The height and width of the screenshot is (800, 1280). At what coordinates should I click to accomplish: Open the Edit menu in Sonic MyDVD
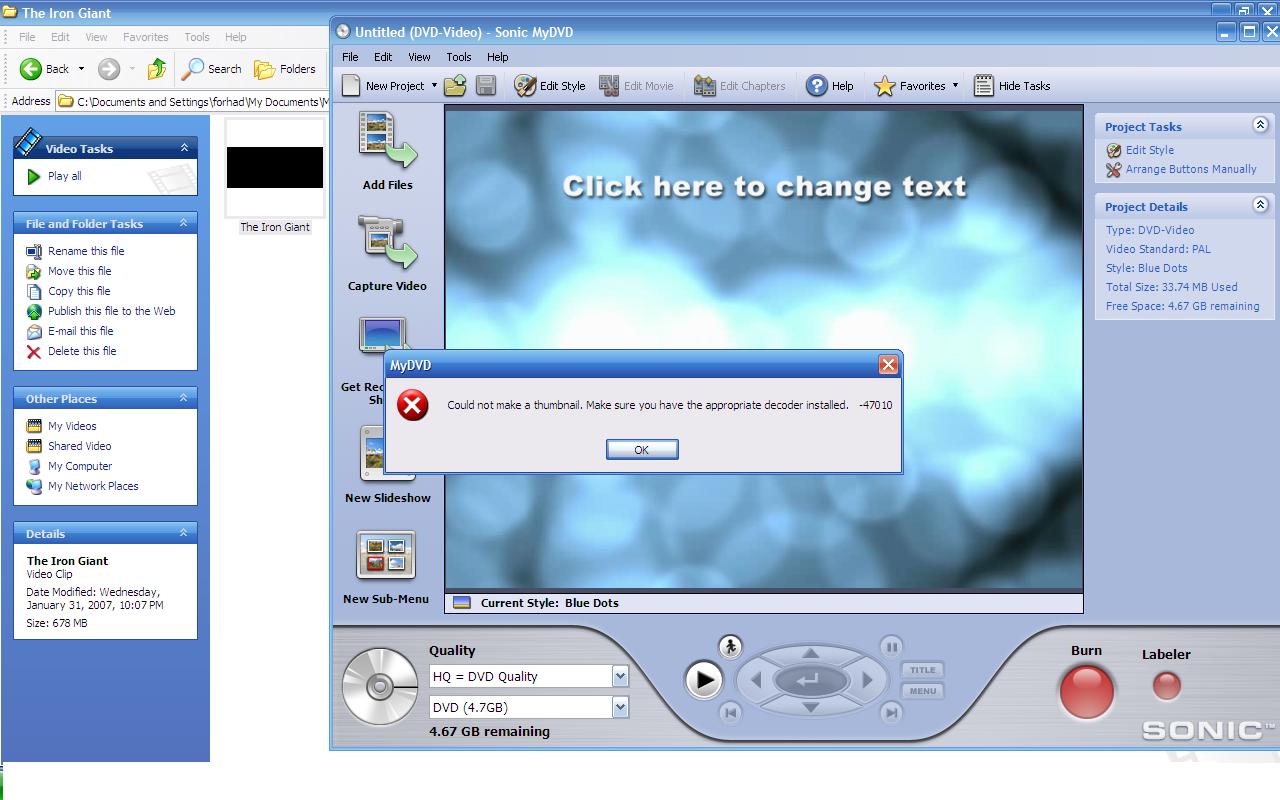pyautogui.click(x=383, y=57)
